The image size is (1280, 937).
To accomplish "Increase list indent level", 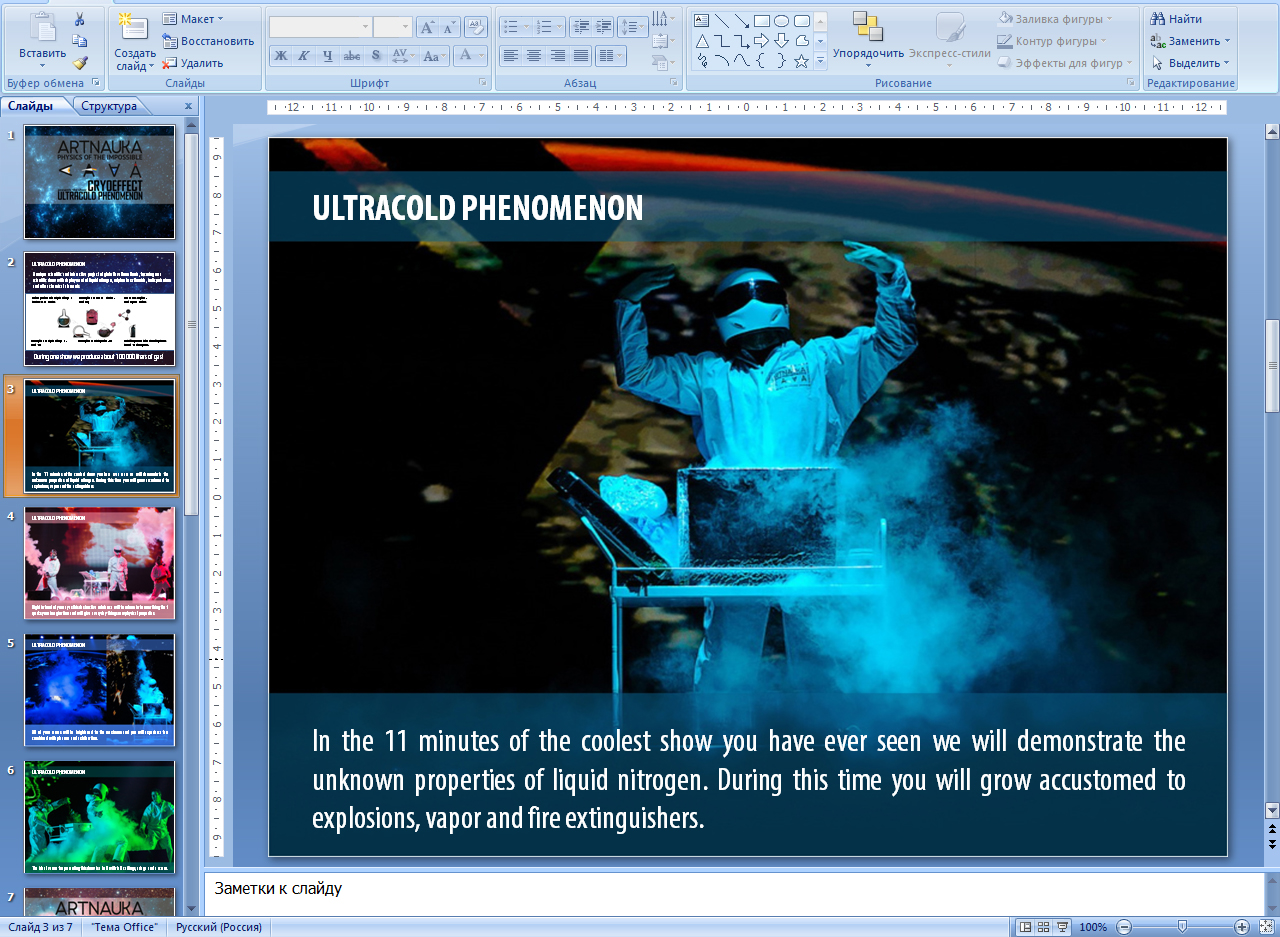I will pyautogui.click(x=604, y=28).
